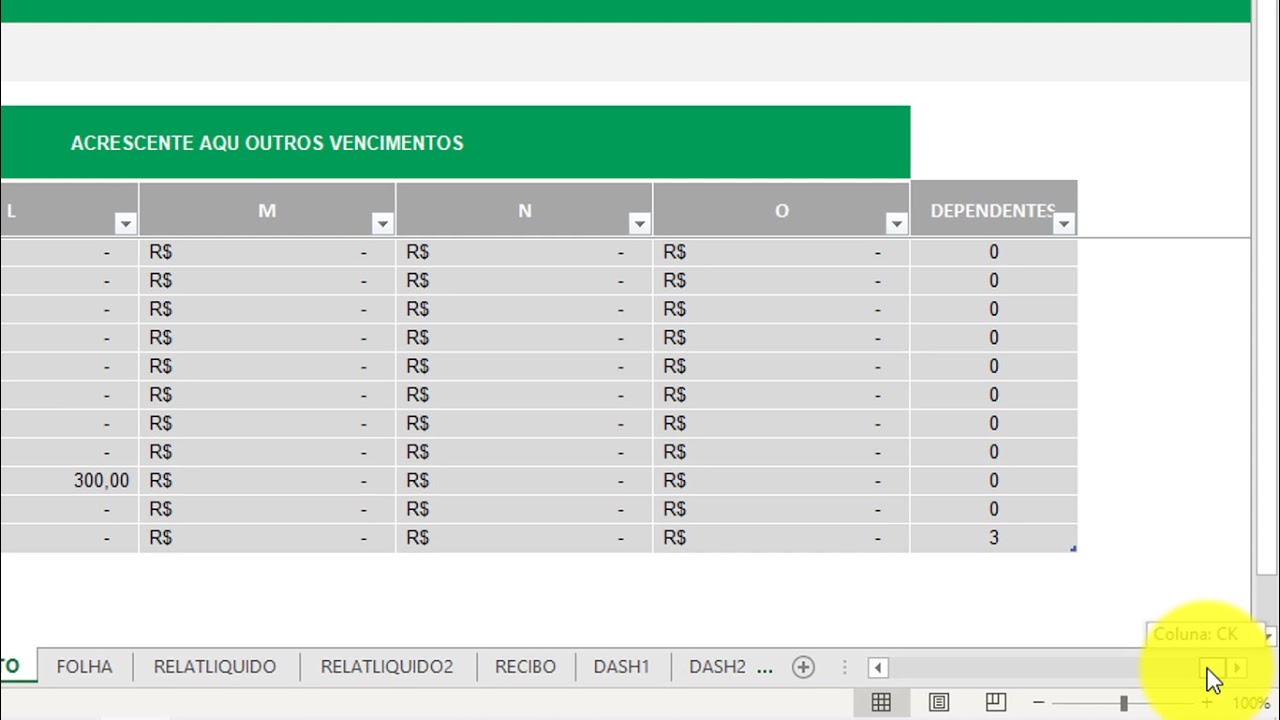Click the horizontal scrollbar right arrow

tap(1237, 668)
